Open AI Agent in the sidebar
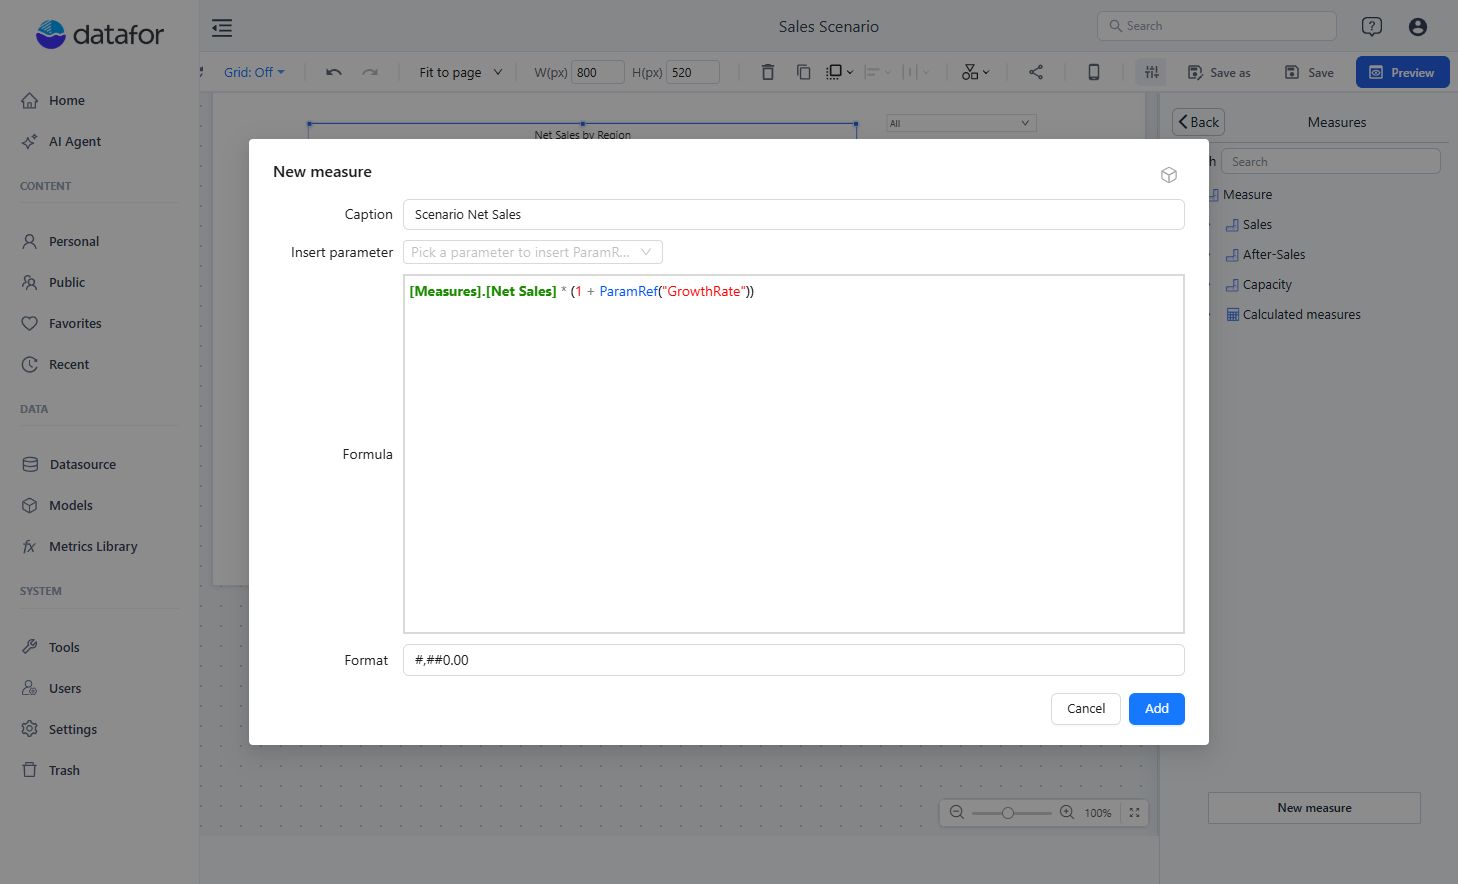 75,142
